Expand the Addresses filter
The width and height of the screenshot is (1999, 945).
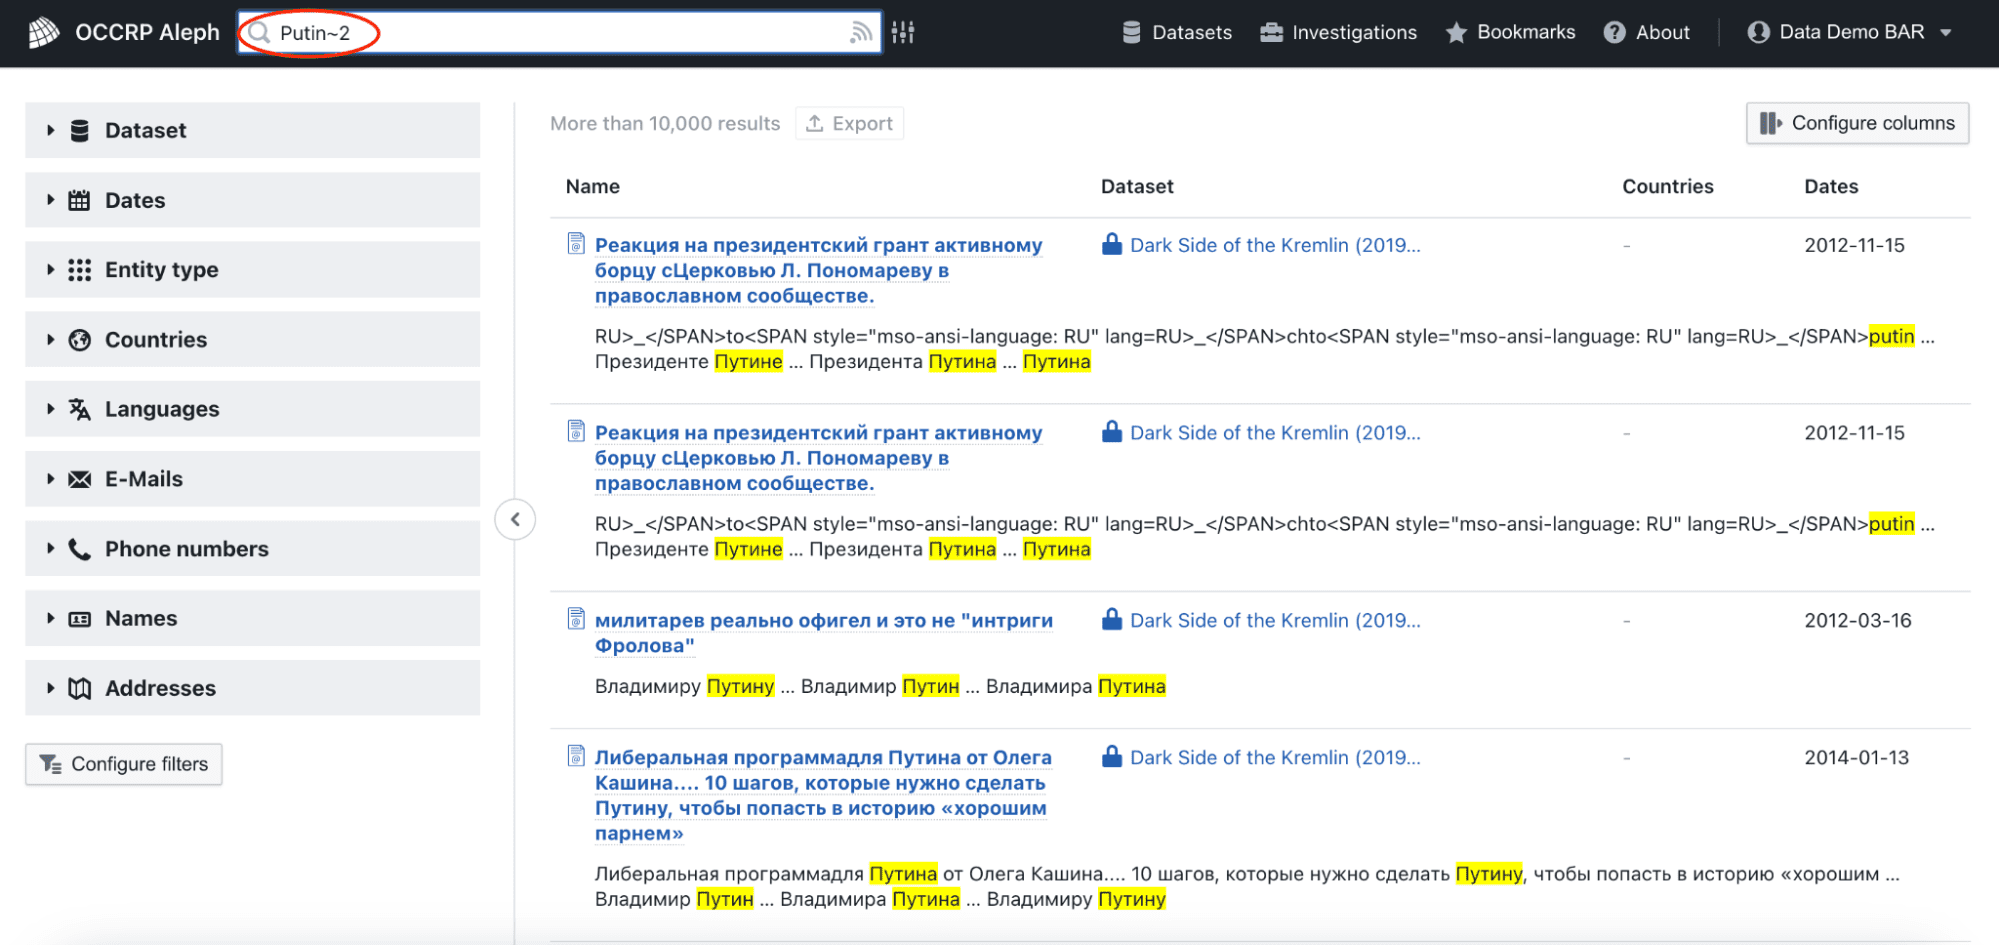click(x=252, y=688)
